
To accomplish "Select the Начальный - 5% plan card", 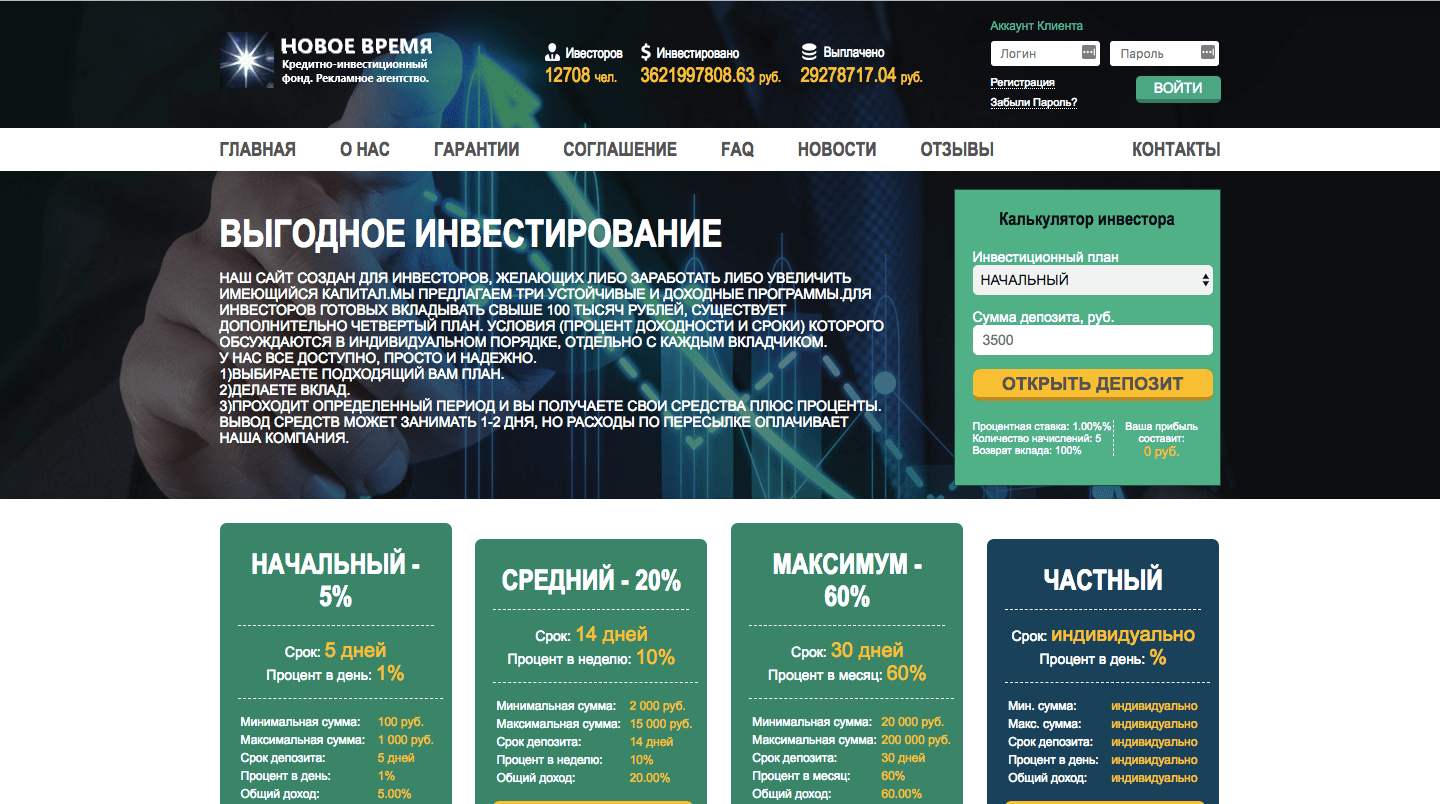I will click(335, 580).
